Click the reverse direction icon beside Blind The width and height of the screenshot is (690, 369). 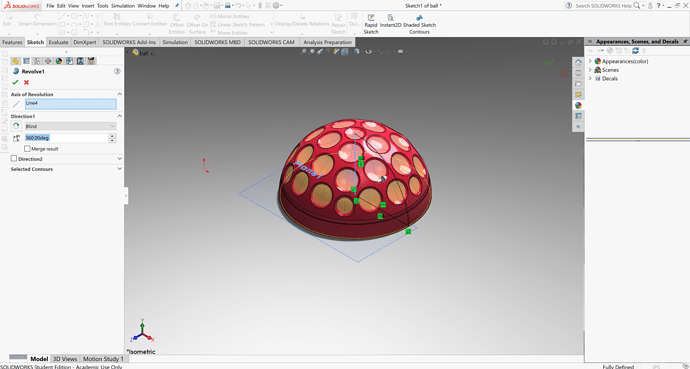(16, 126)
